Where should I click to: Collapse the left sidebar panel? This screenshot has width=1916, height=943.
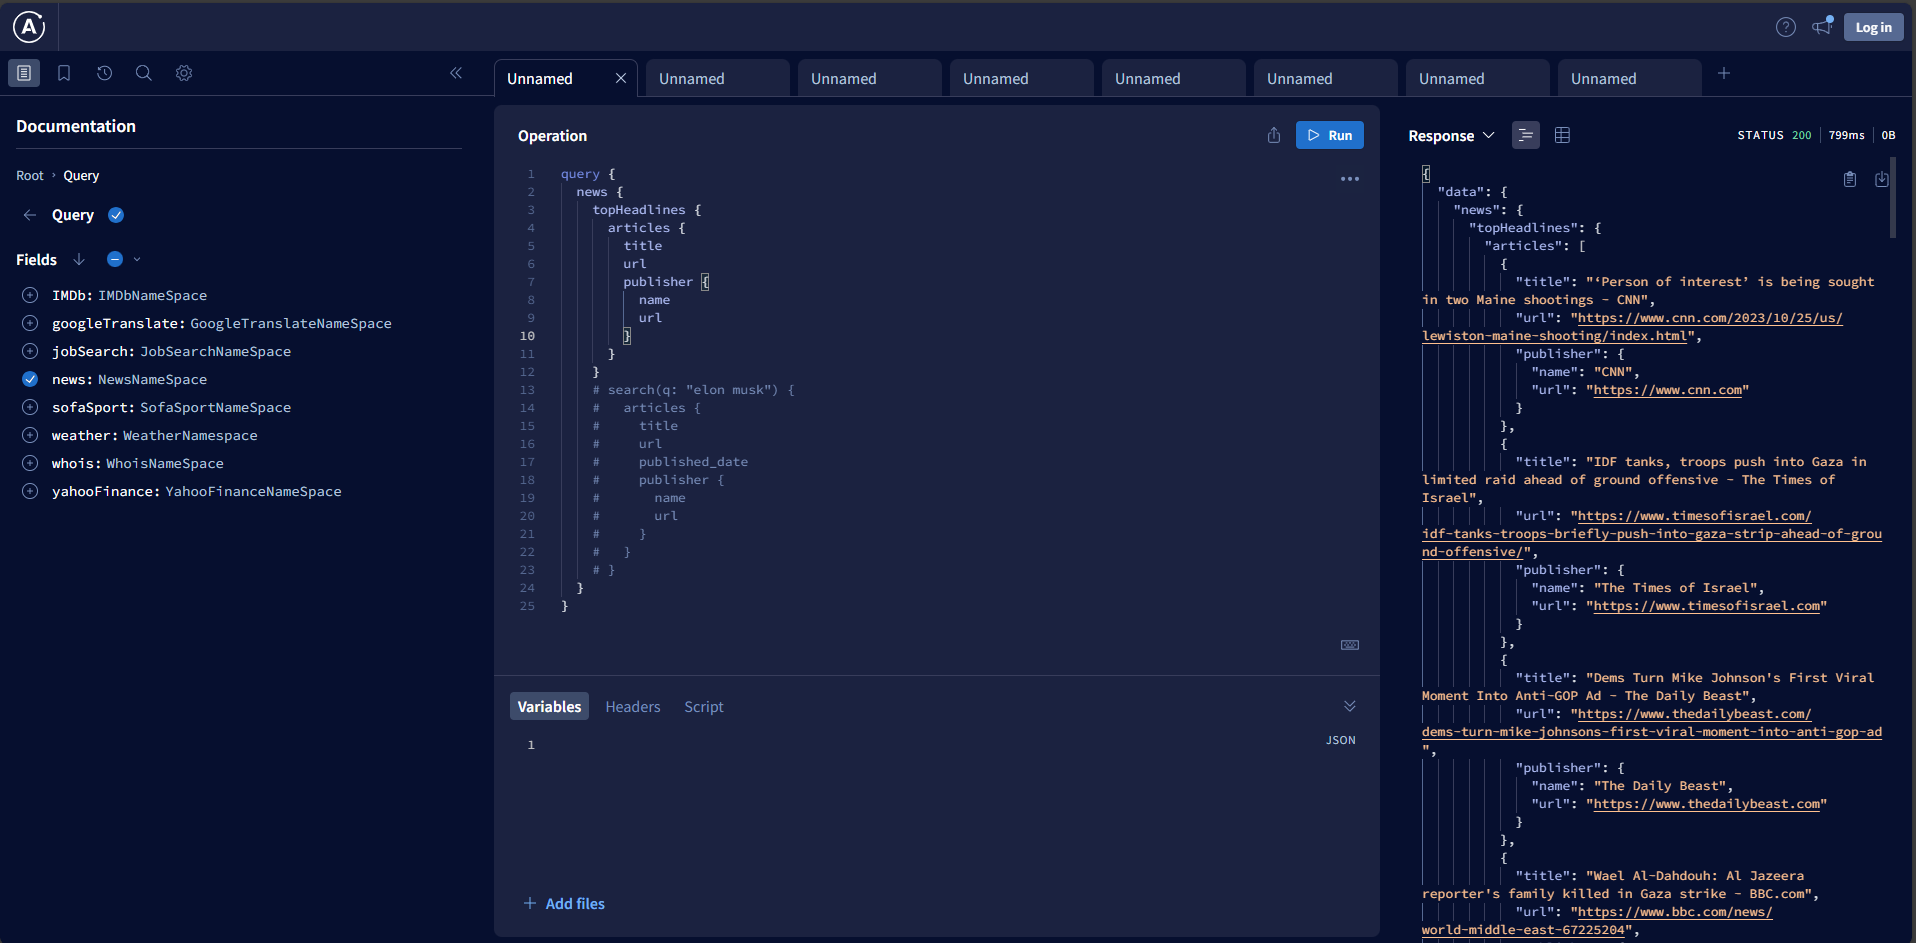(456, 73)
